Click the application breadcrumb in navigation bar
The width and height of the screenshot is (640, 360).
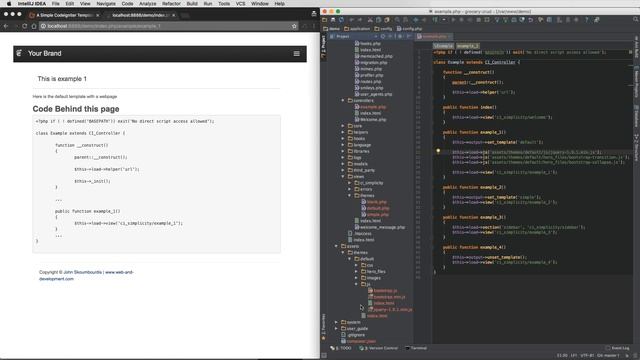click(x=357, y=29)
